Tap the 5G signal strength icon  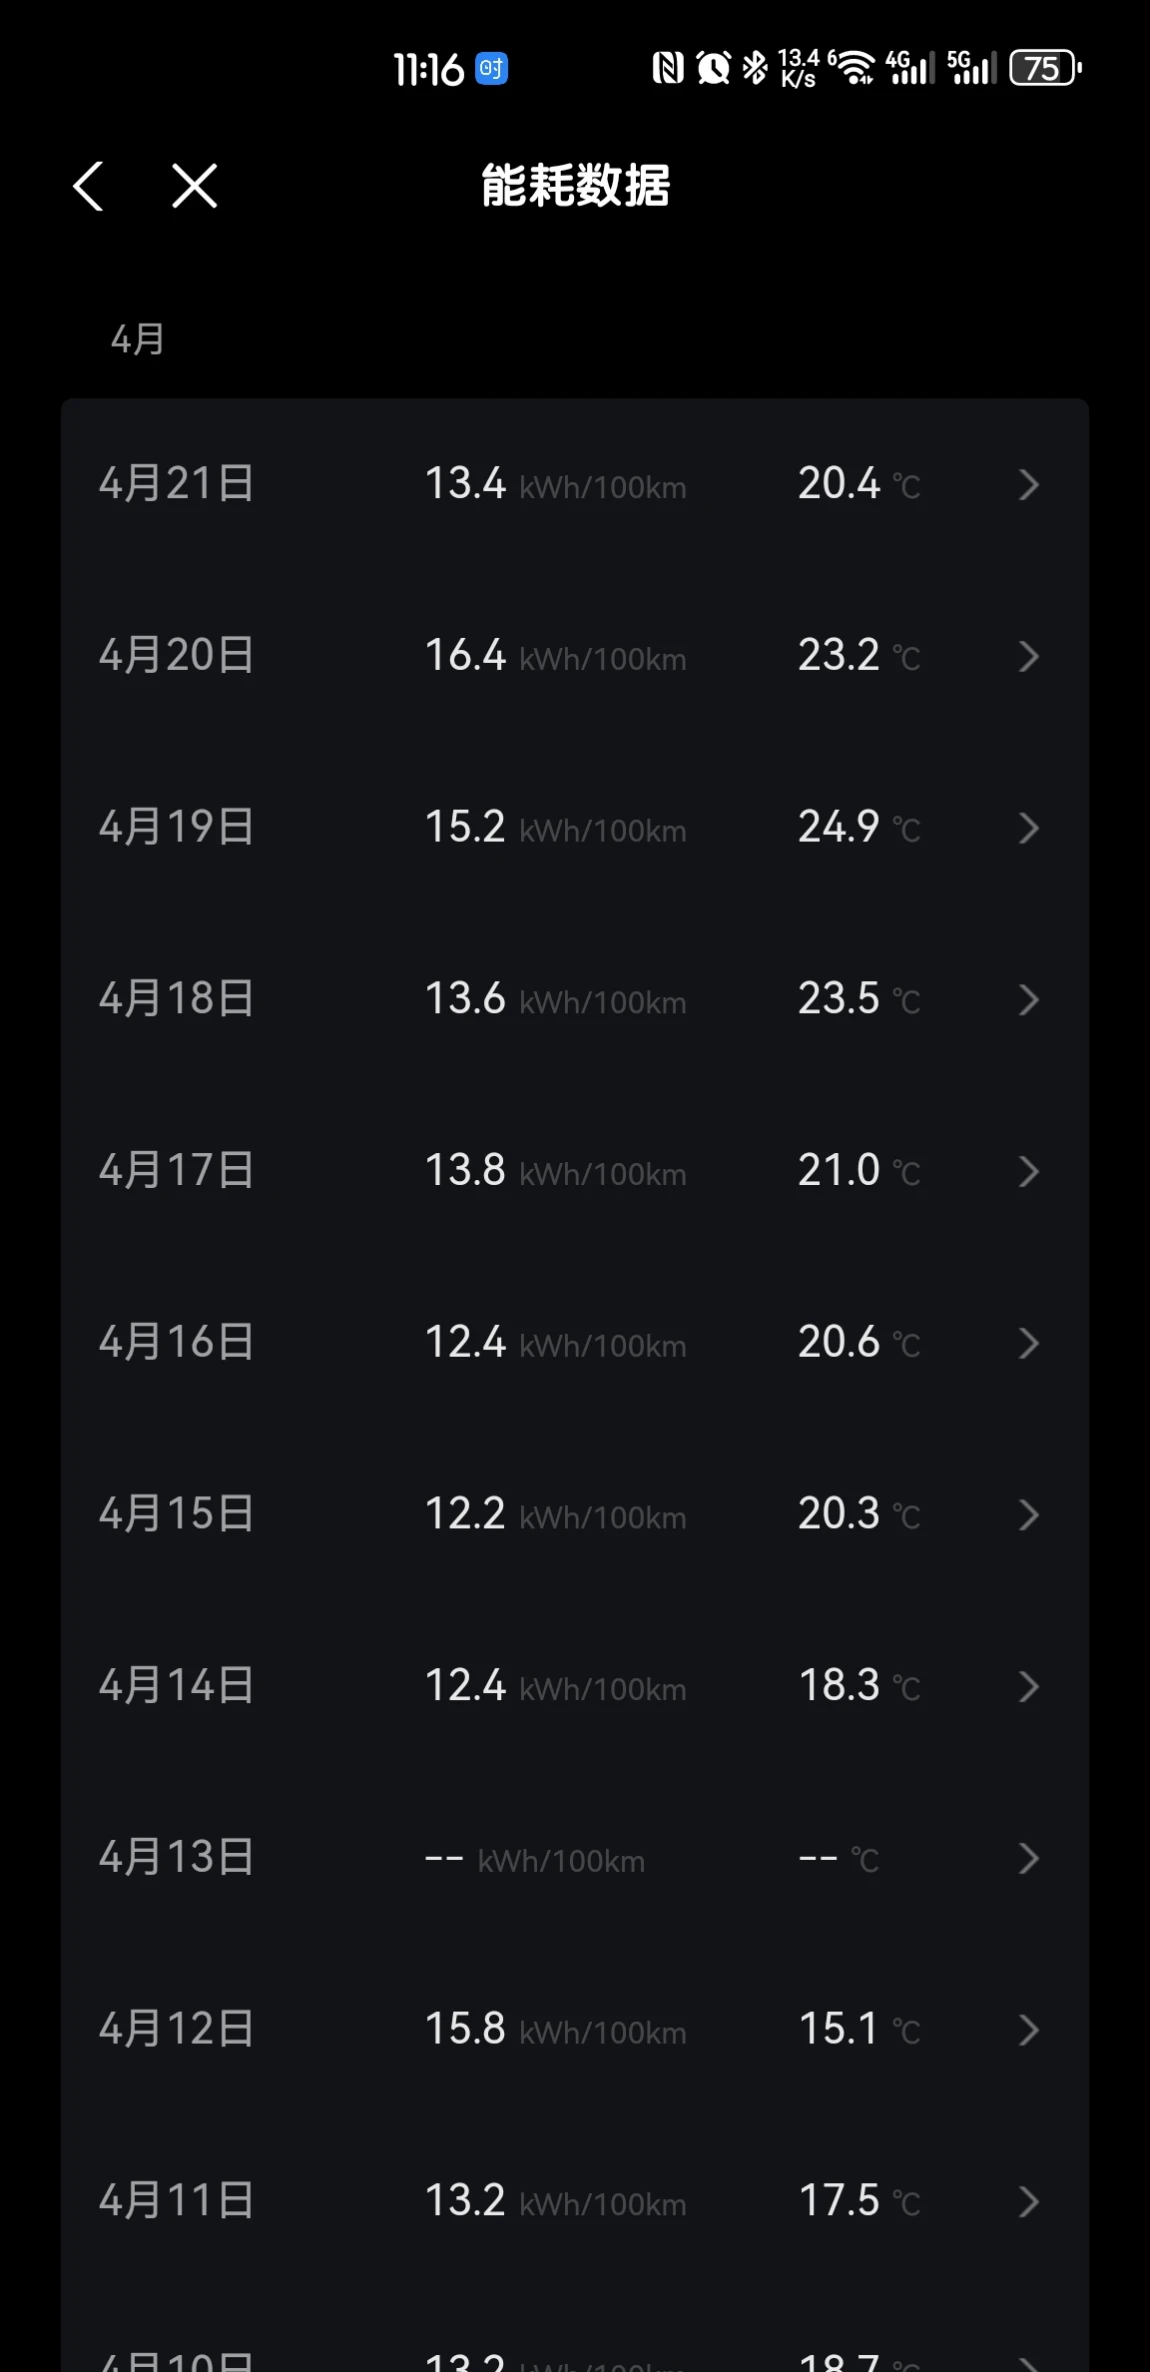tap(971, 68)
